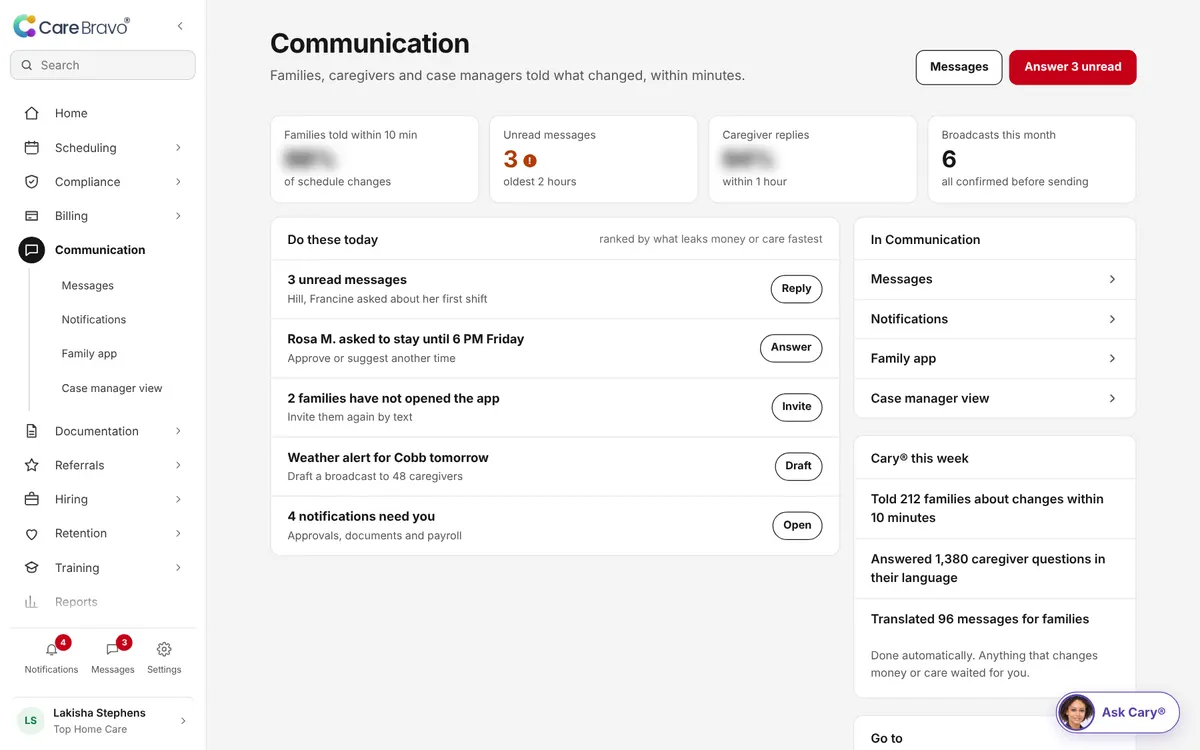Click the LS user avatar
1200x750 pixels.
[x=31, y=720]
